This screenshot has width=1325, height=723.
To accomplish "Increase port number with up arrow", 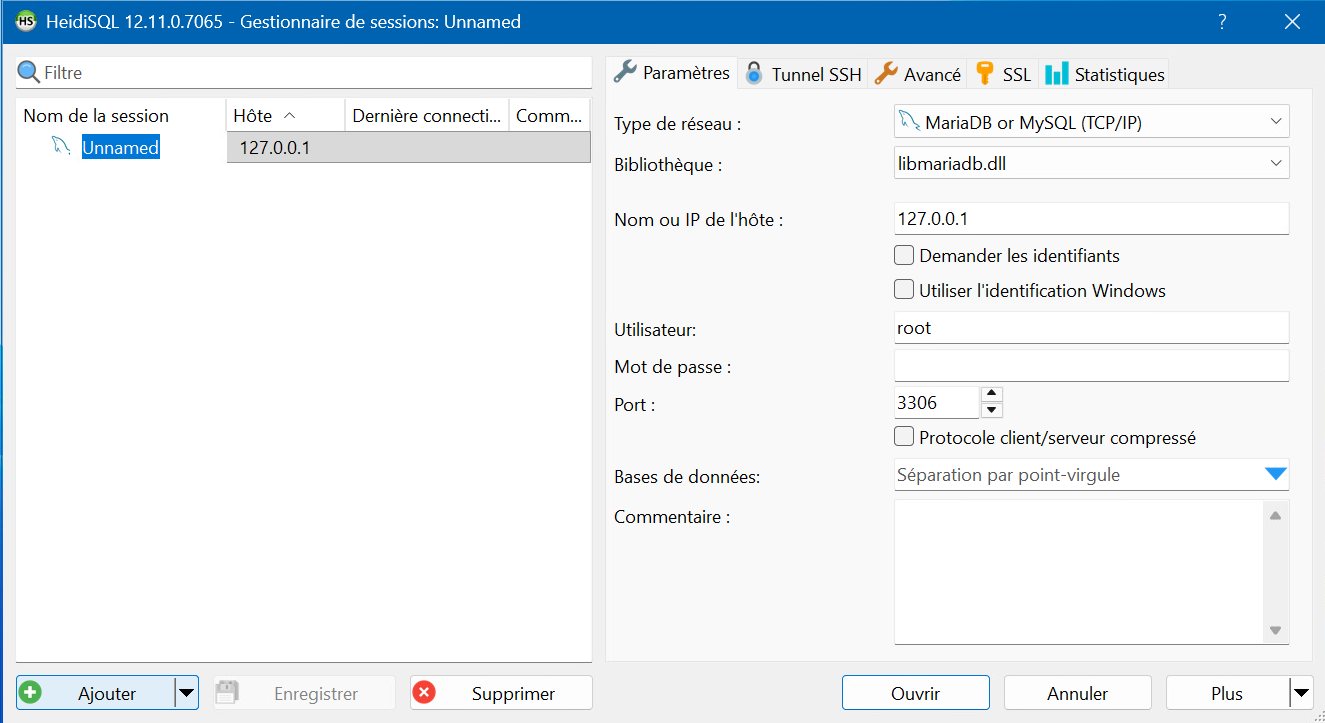I will click(x=991, y=394).
